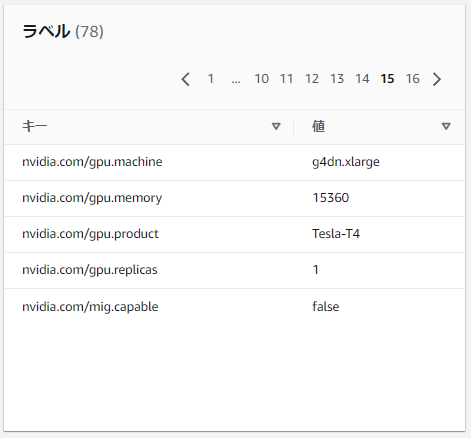Select page 11 in pagination
471x438 pixels.
click(x=286, y=79)
